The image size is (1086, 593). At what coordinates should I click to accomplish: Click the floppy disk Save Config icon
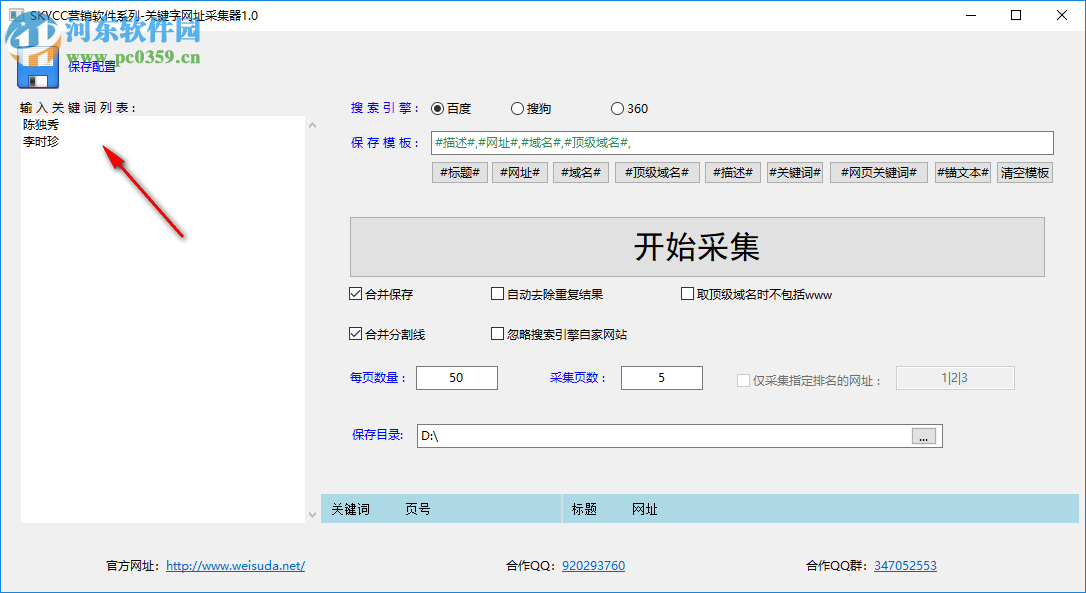point(37,66)
